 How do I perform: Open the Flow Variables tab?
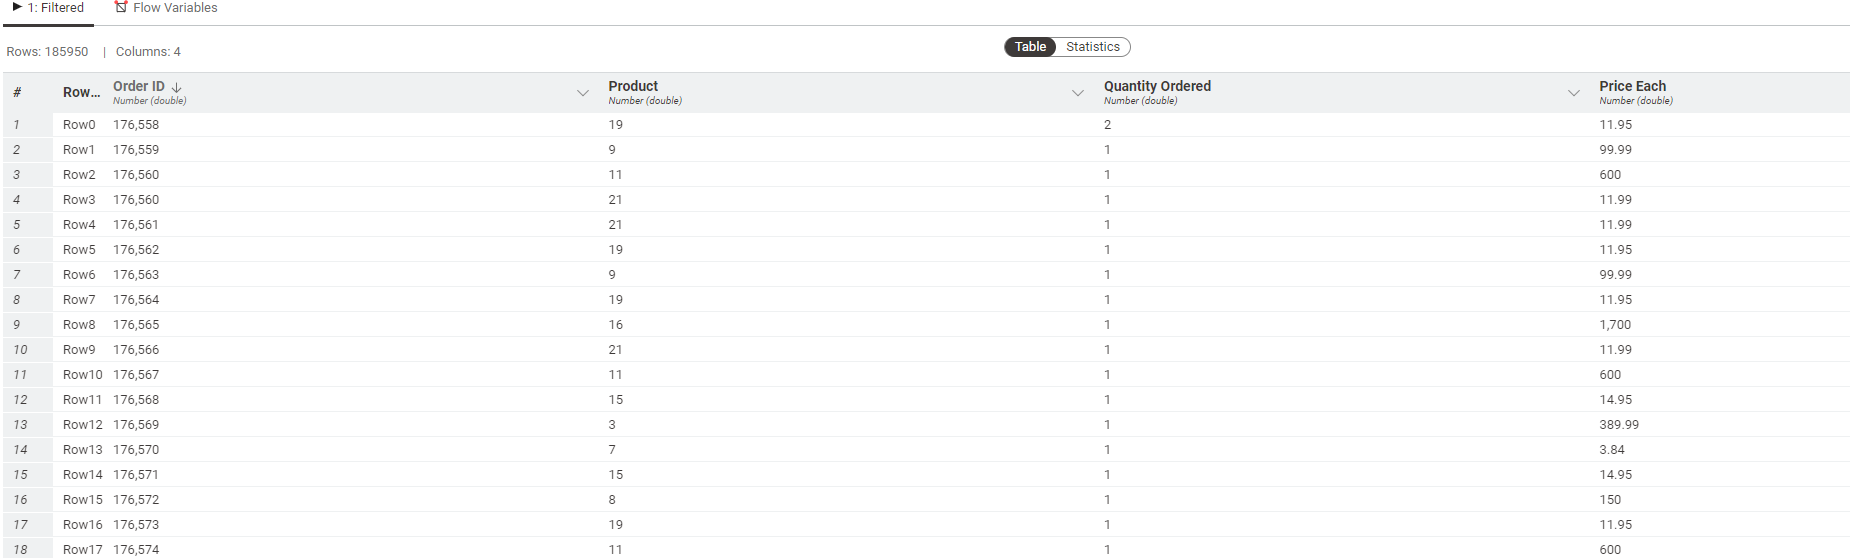click(165, 8)
